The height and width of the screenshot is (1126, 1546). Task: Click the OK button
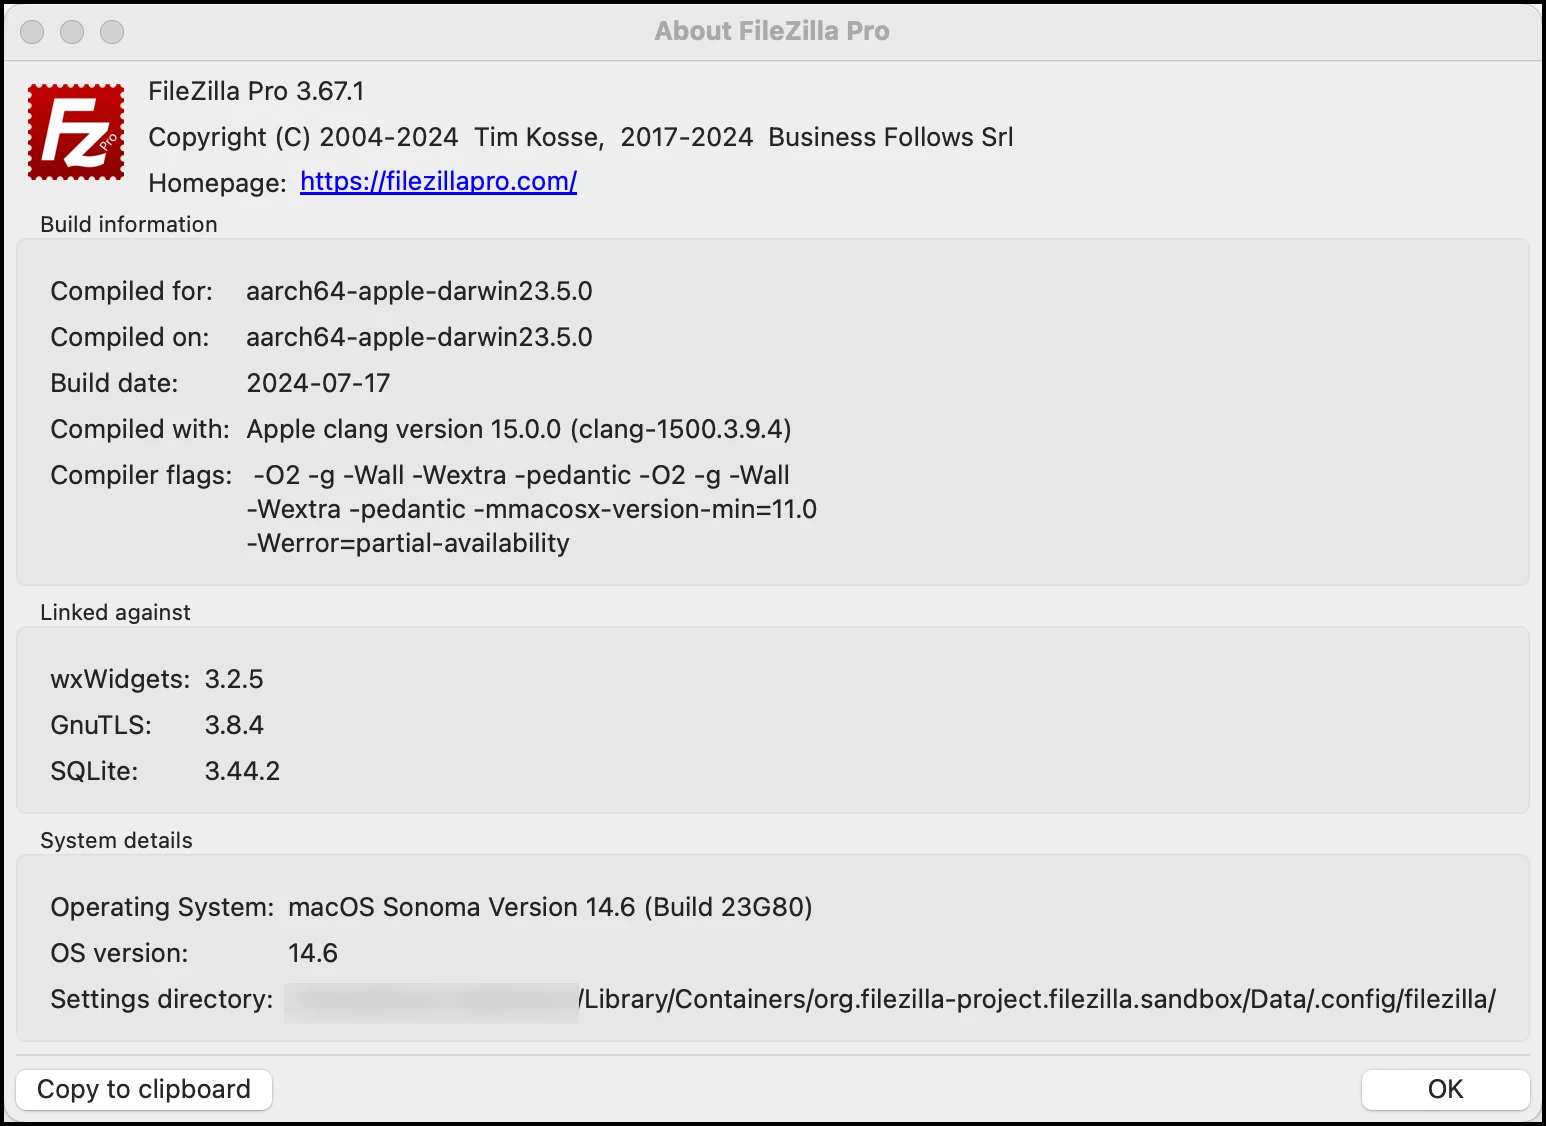[1445, 1089]
